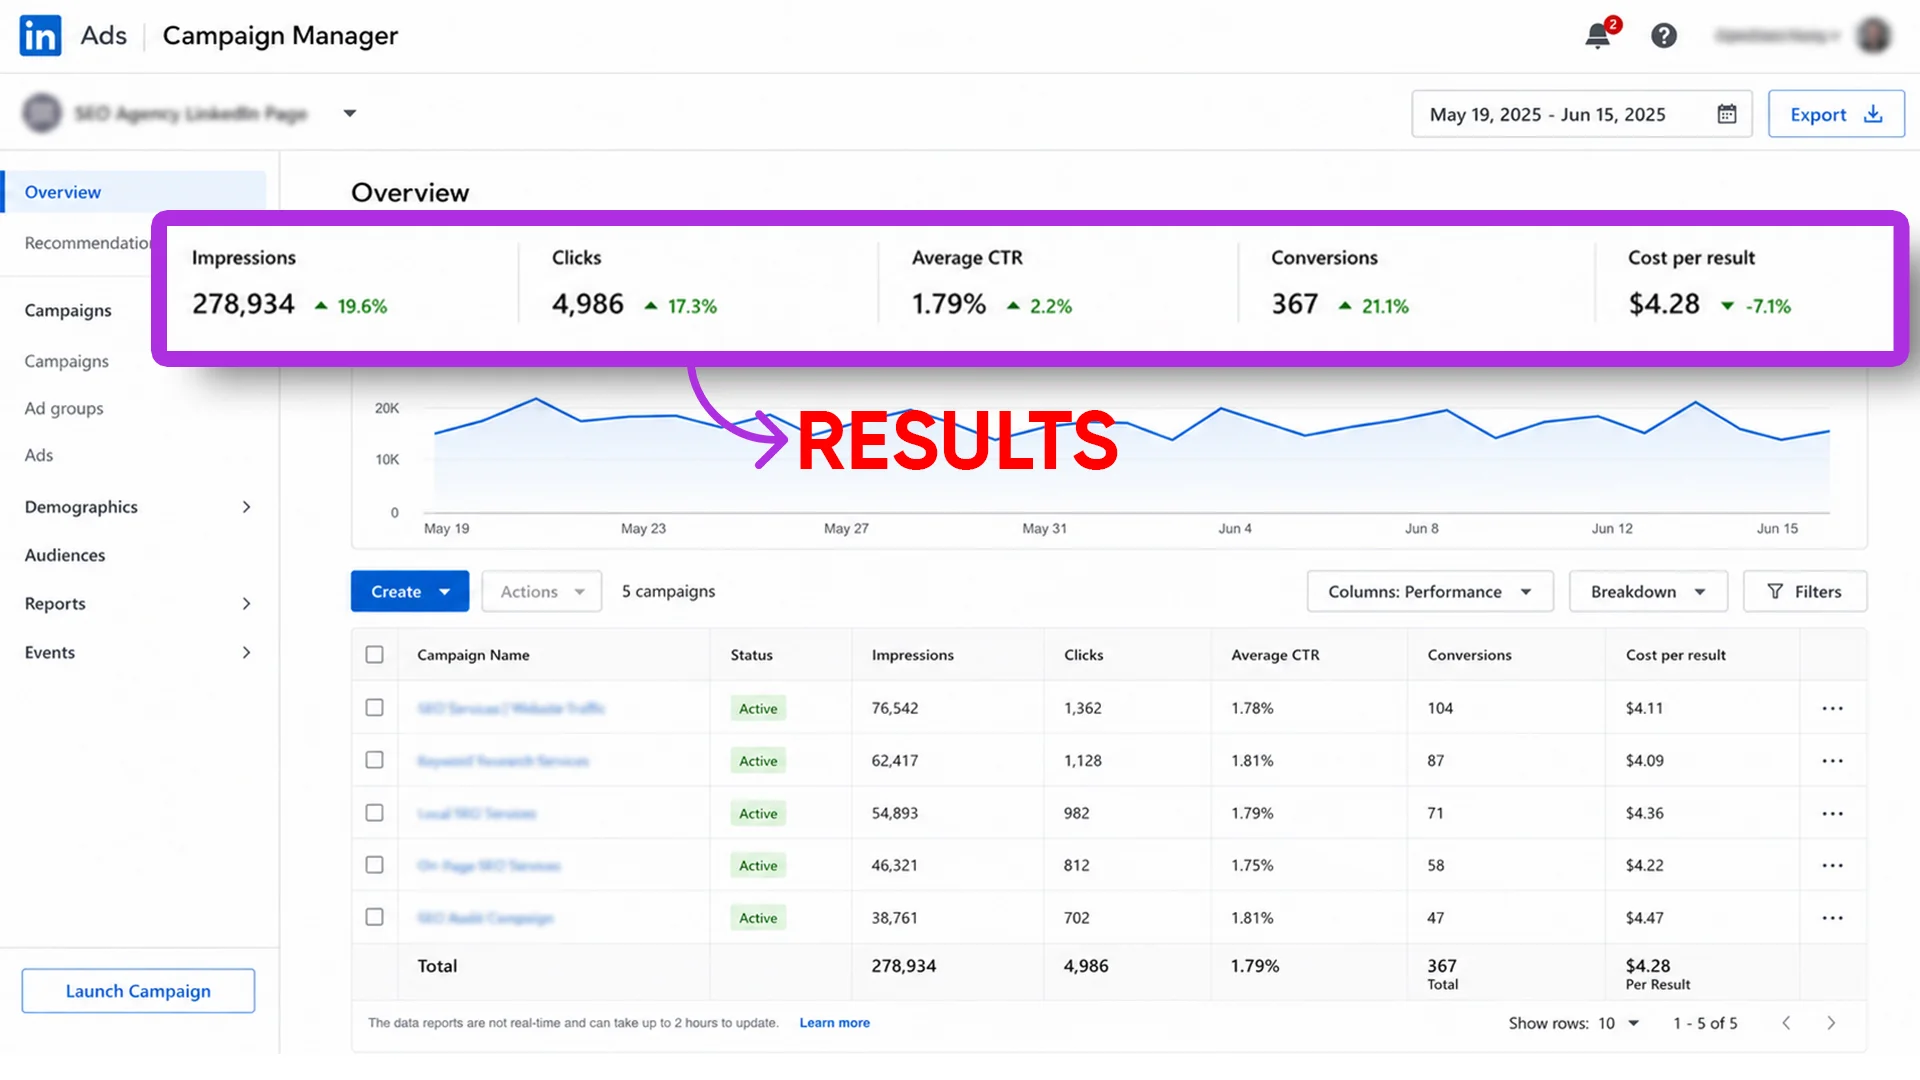Sort by the Cost per result column header
The image size is (1920, 1080).
pos(1676,655)
